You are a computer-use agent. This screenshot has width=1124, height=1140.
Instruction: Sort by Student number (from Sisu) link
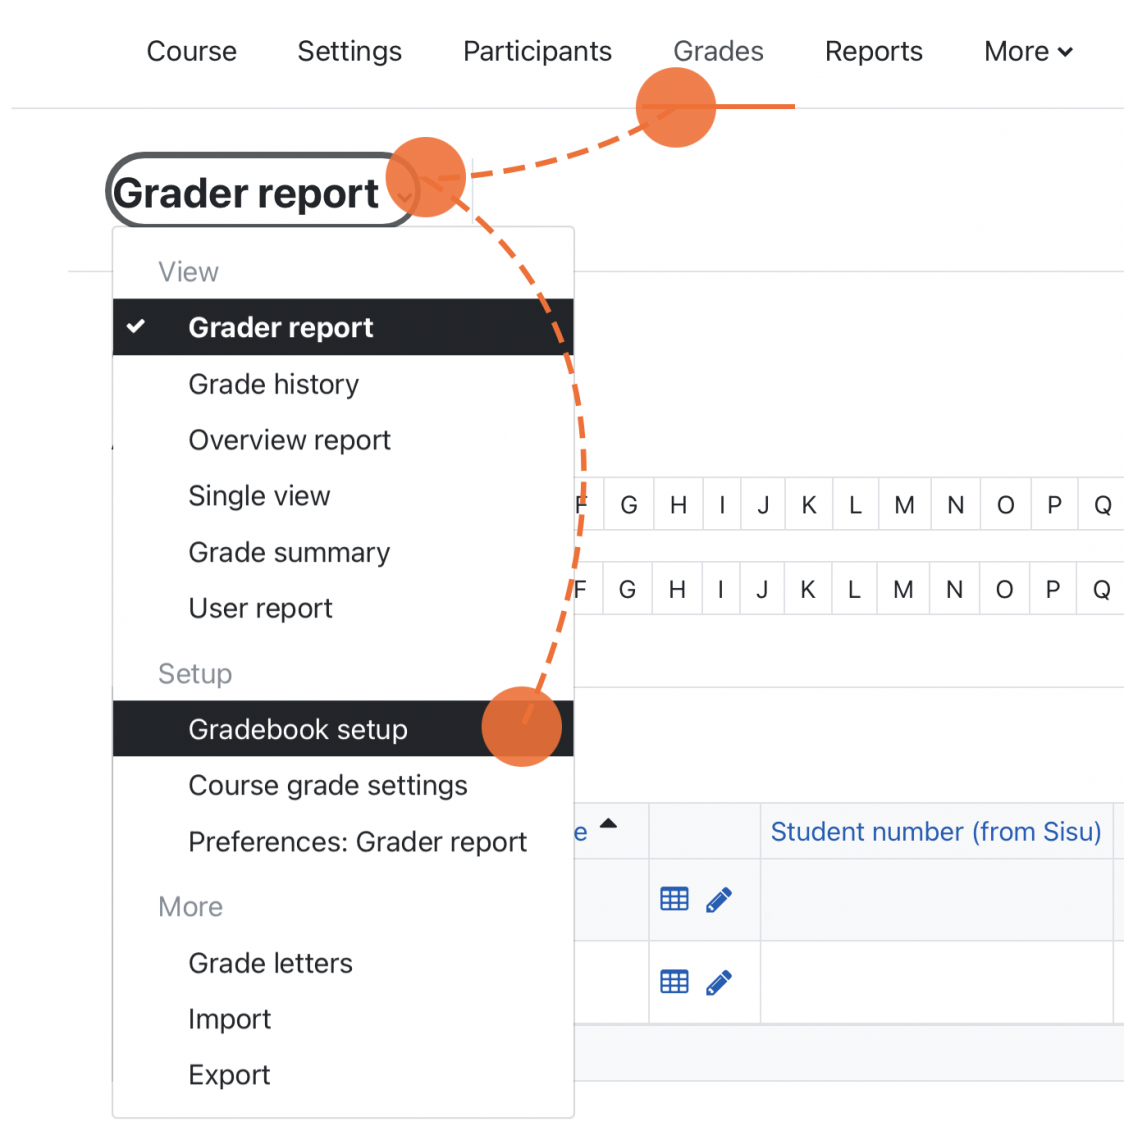935,832
